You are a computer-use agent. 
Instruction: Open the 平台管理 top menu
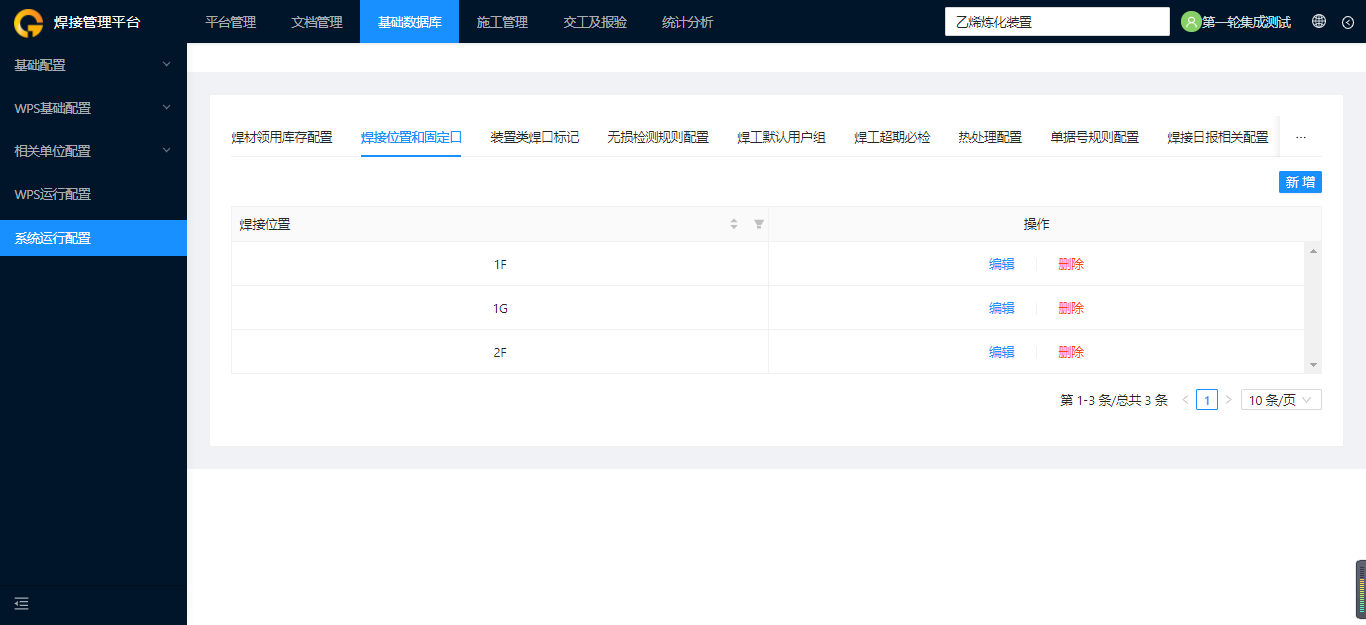pyautogui.click(x=230, y=22)
